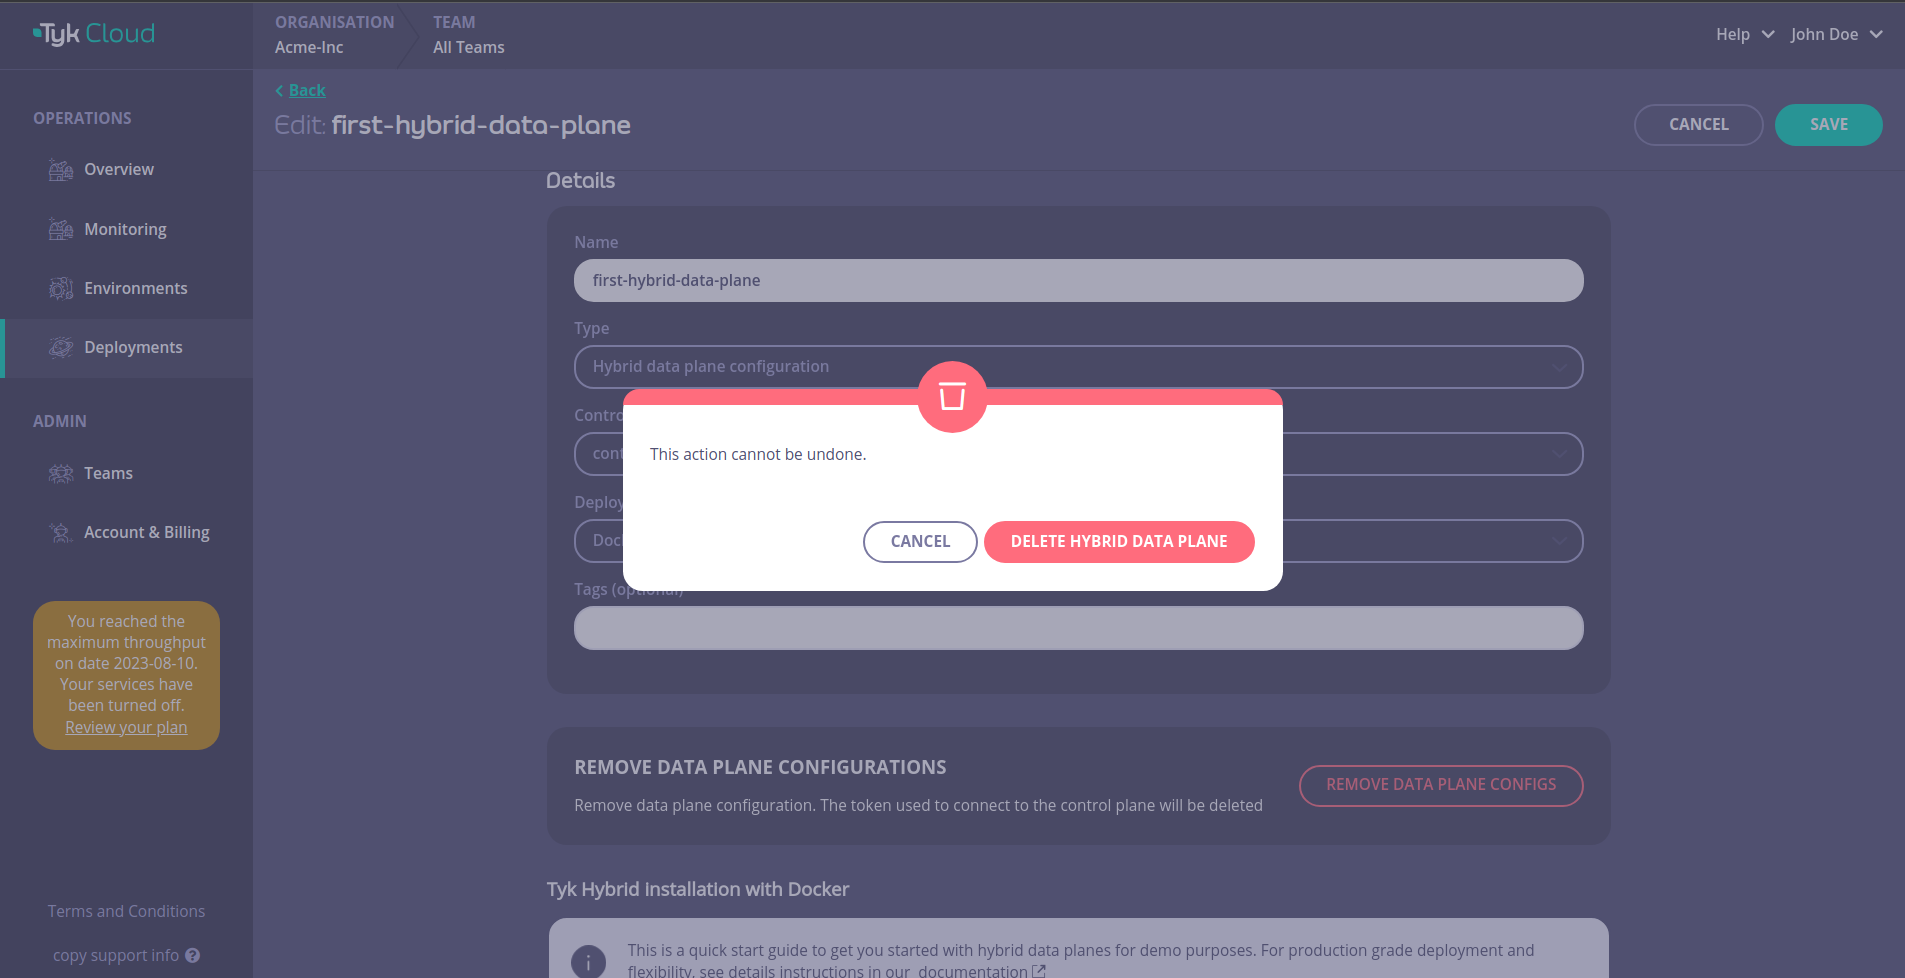
Task: Open the documentation external link icon
Action: coord(1040,970)
